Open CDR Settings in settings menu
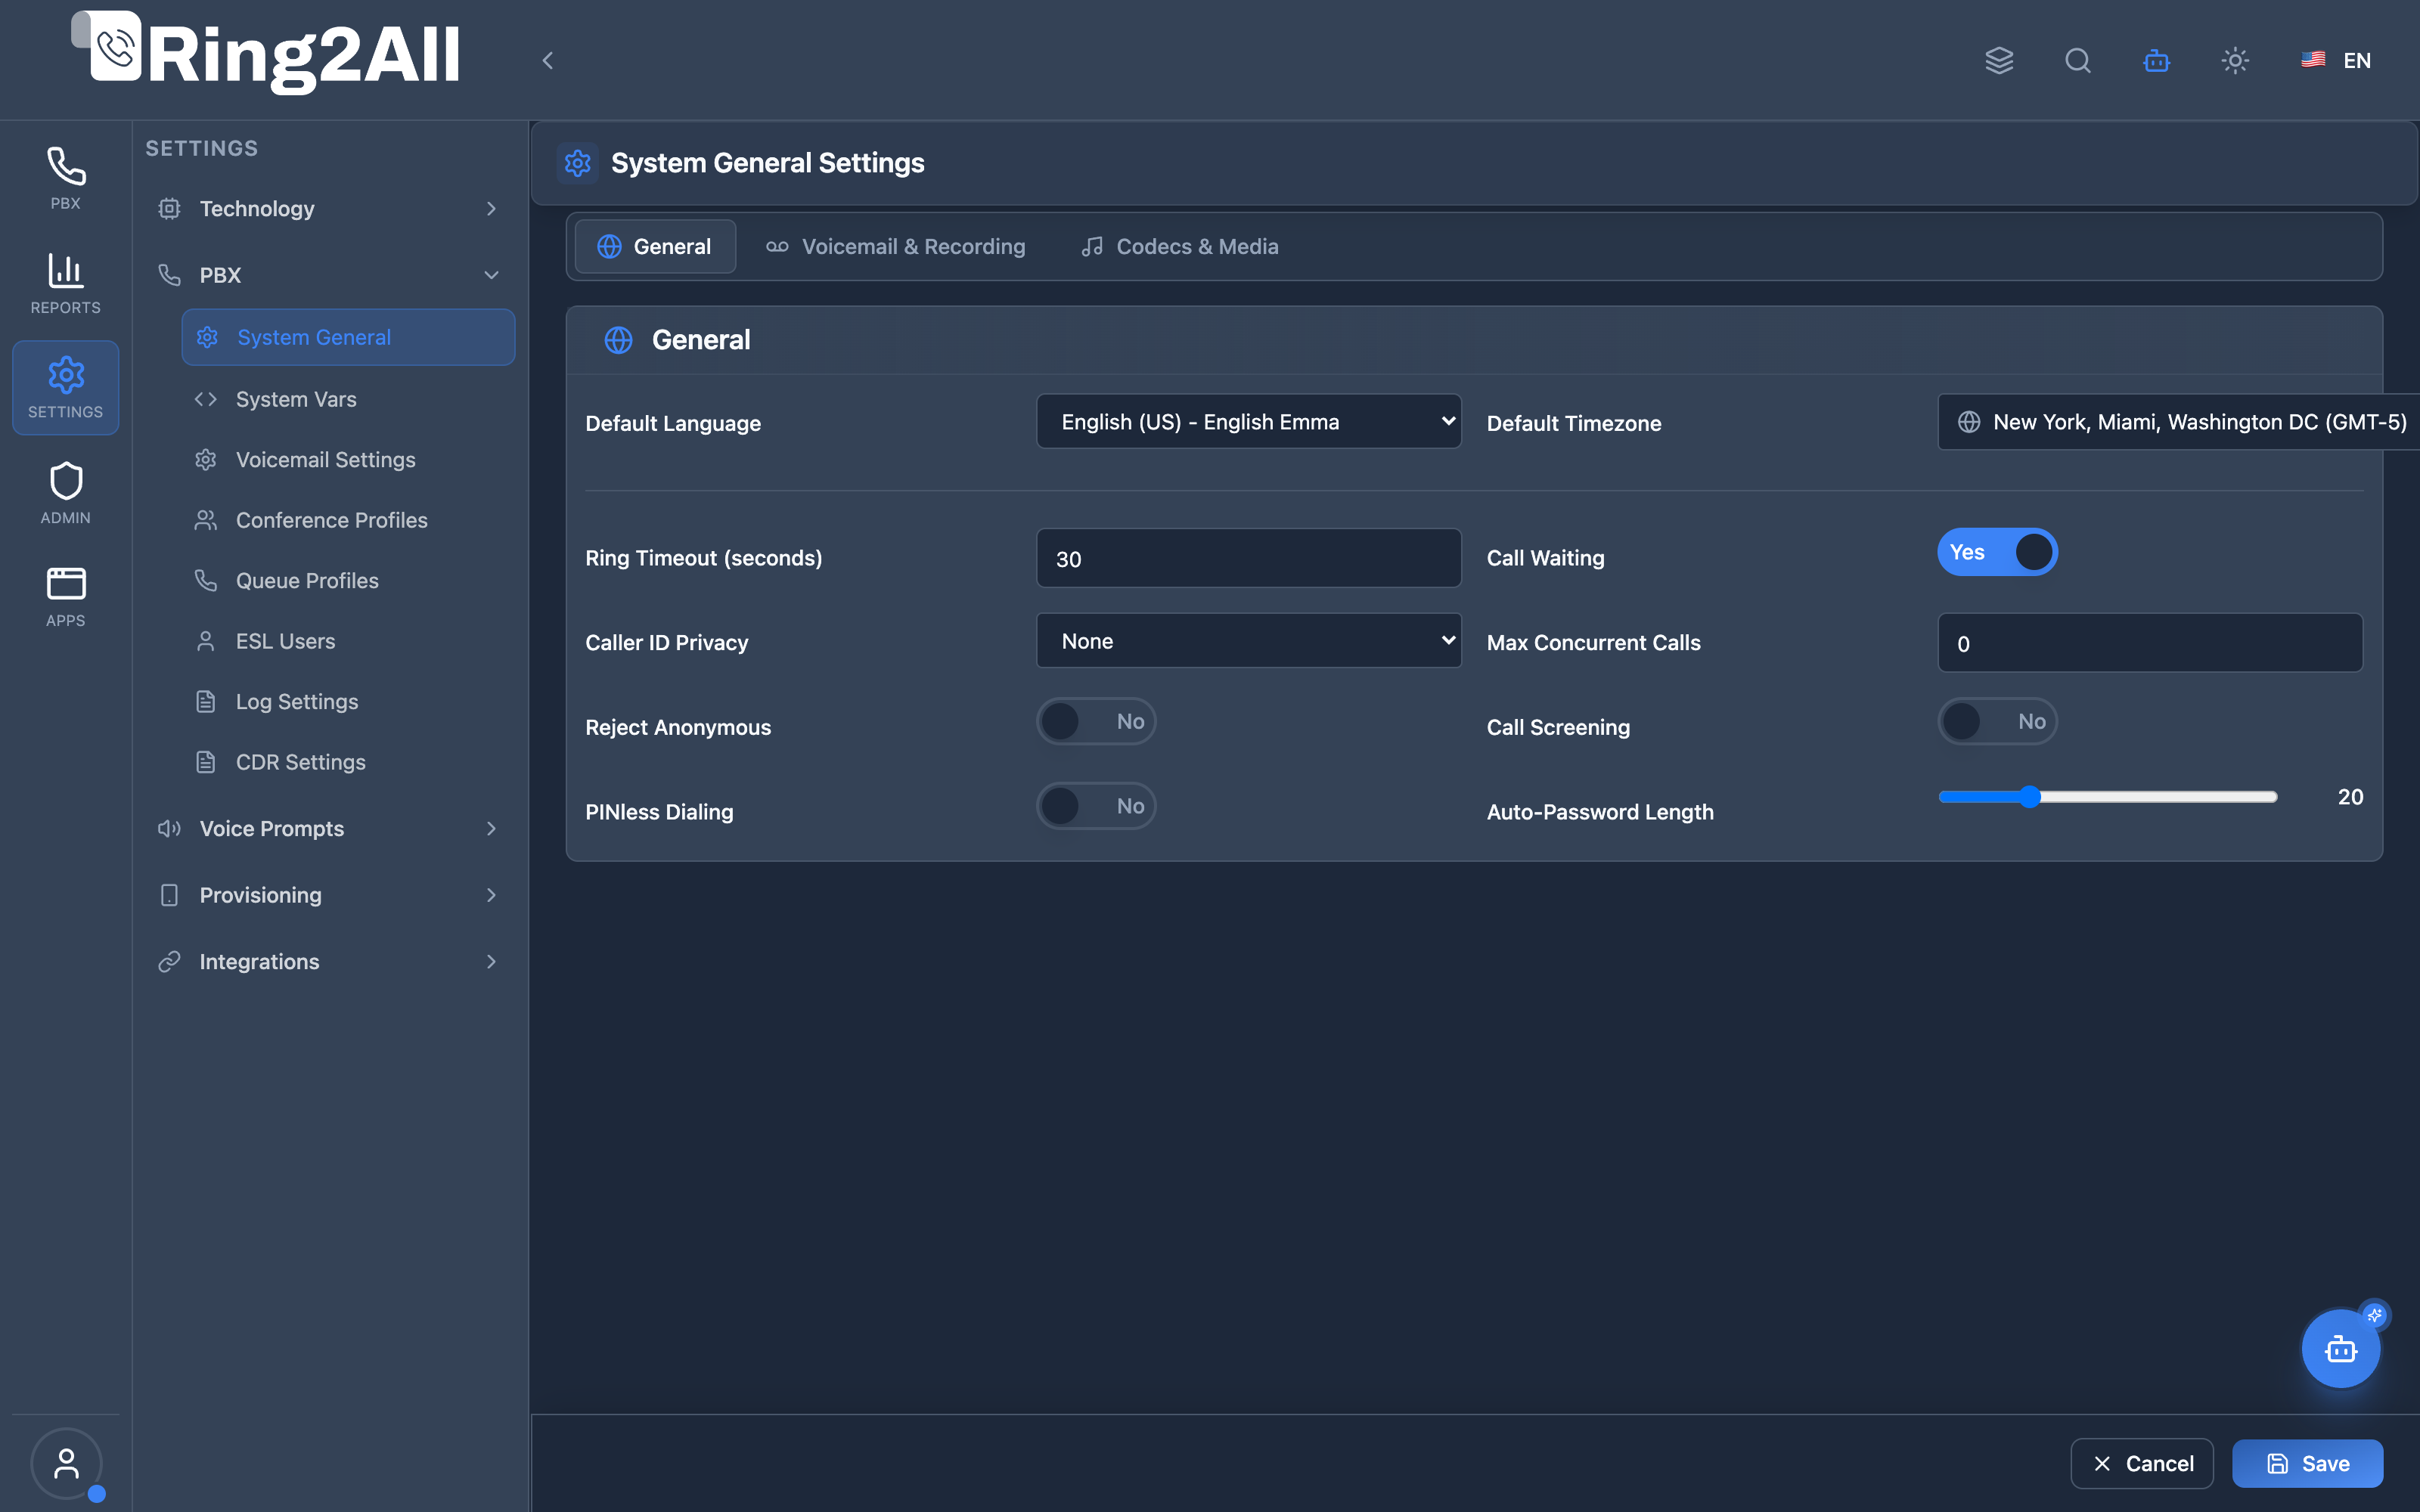 tap(348, 762)
